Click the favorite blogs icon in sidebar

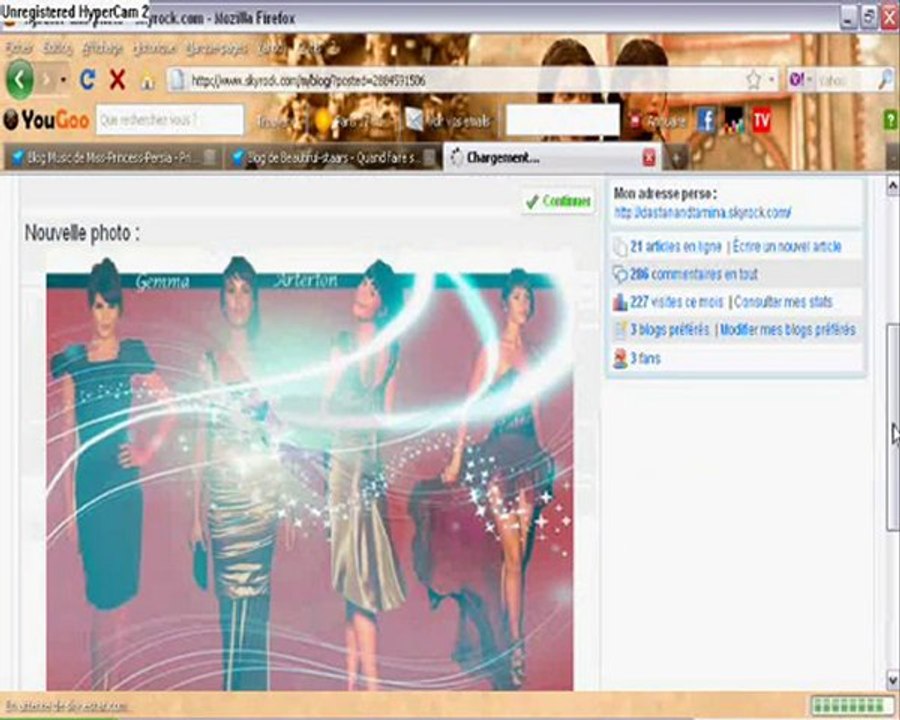point(620,330)
